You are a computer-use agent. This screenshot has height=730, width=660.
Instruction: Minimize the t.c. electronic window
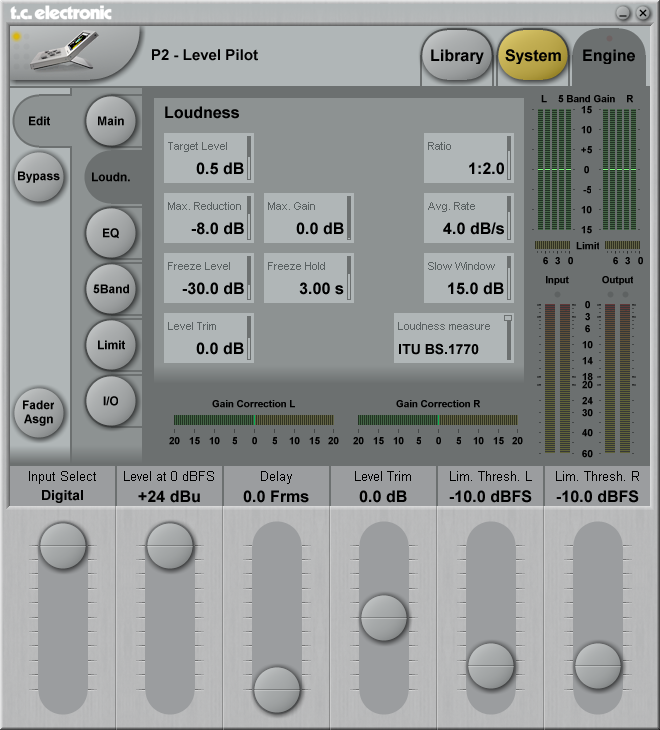click(623, 13)
